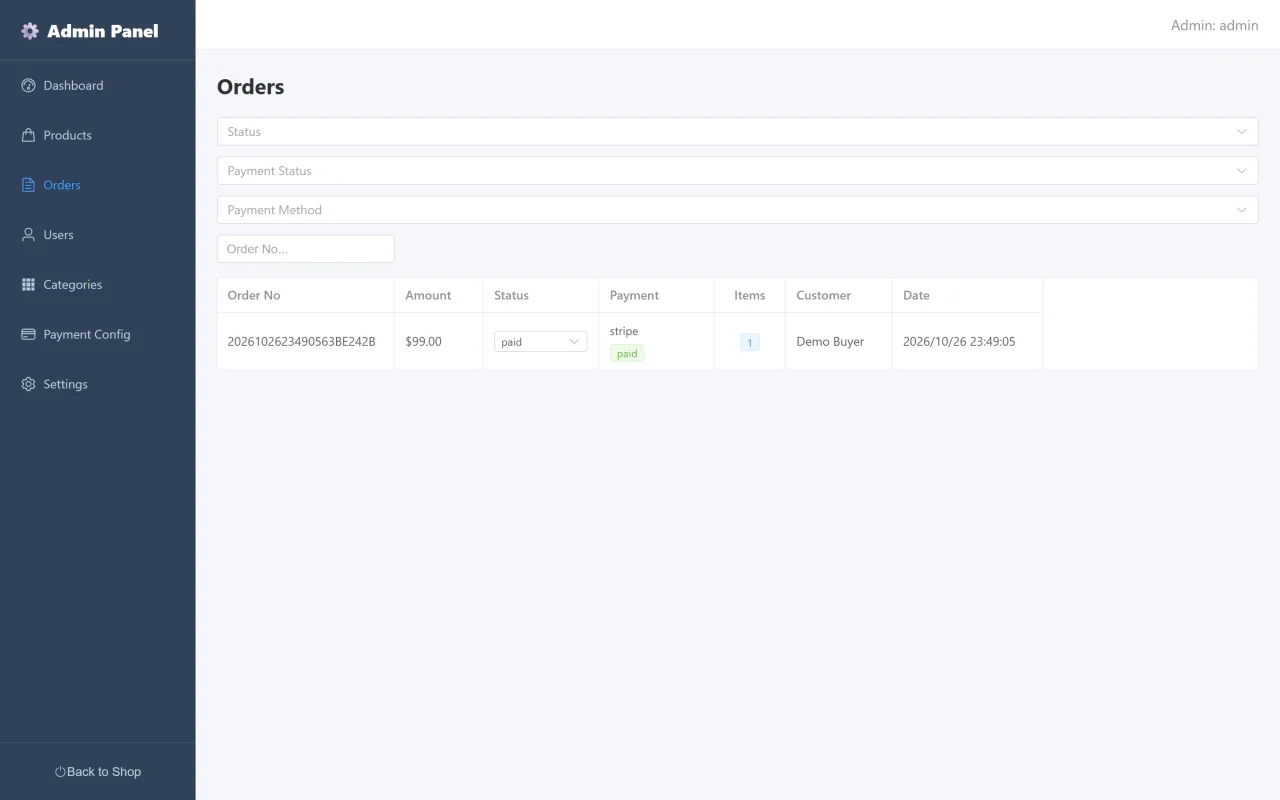
Task: Click the Categories grid icon
Action: coord(28,285)
